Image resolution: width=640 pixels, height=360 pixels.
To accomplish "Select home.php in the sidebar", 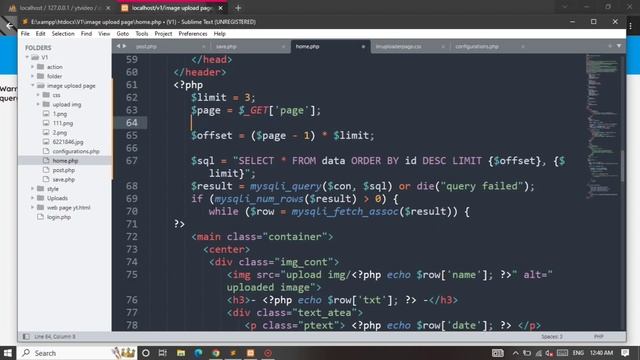I will (65, 161).
